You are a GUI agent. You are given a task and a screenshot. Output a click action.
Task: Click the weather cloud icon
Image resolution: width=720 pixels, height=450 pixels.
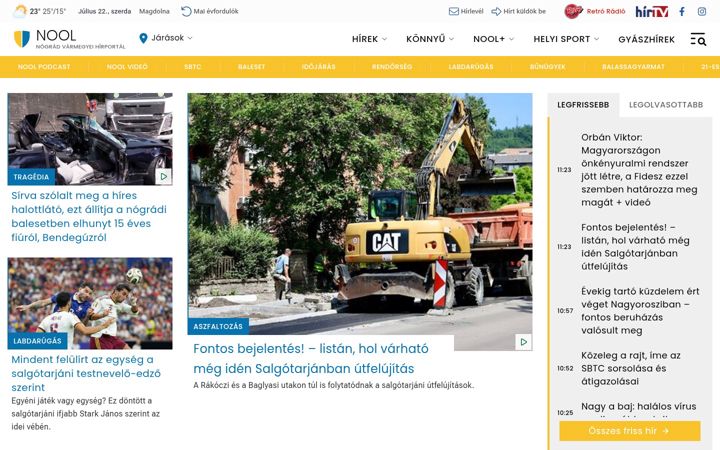click(20, 11)
